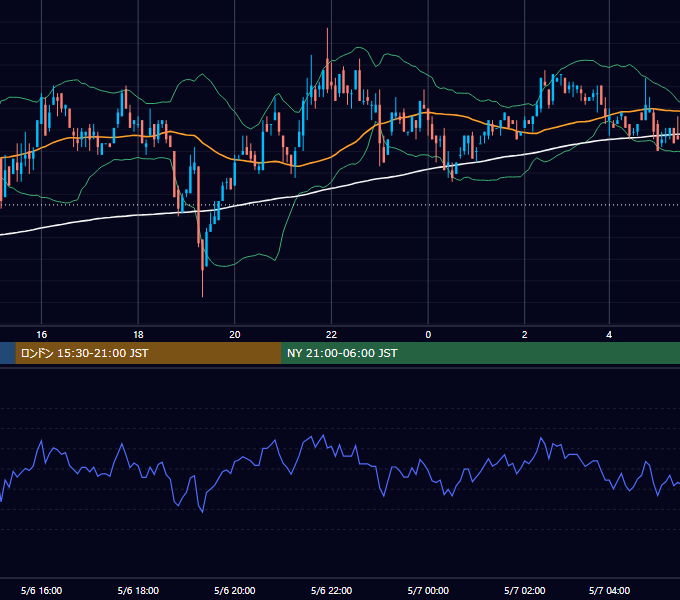This screenshot has height=600, width=680.
Task: Click the 2 hour label on price chart axis
Action: pos(524,335)
